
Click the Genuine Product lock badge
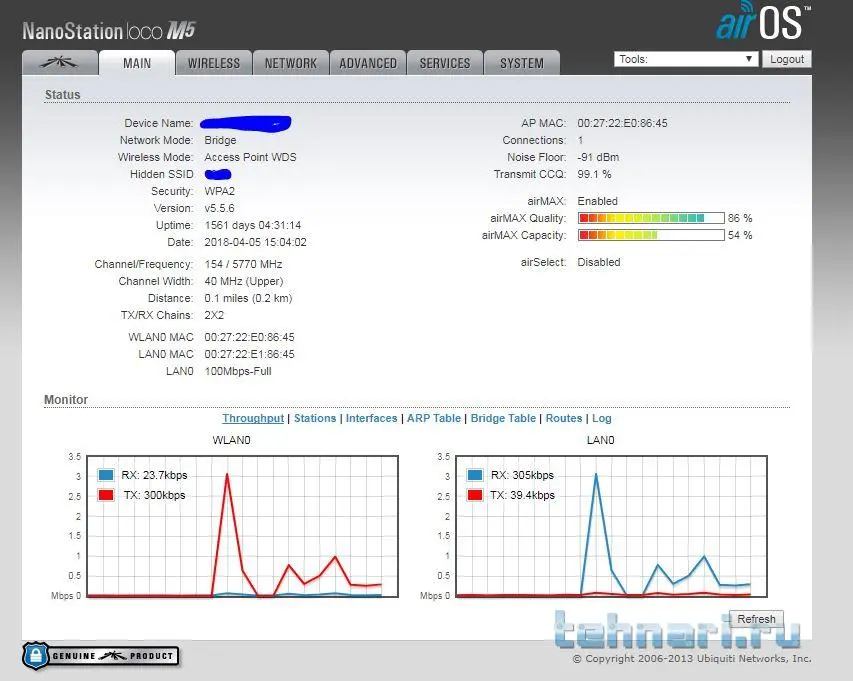(101, 655)
